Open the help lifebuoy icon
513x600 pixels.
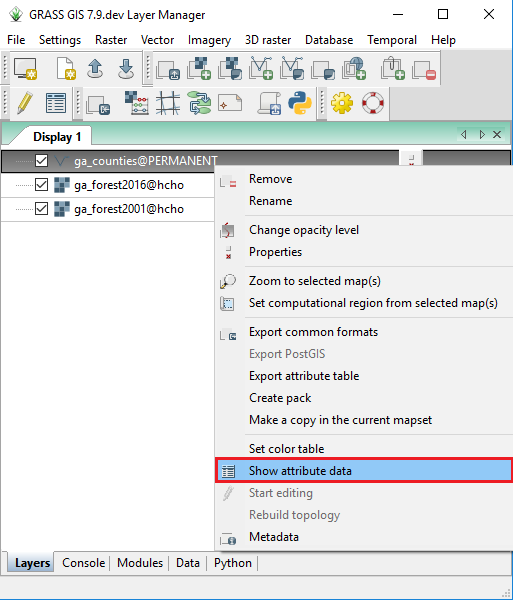[x=373, y=103]
